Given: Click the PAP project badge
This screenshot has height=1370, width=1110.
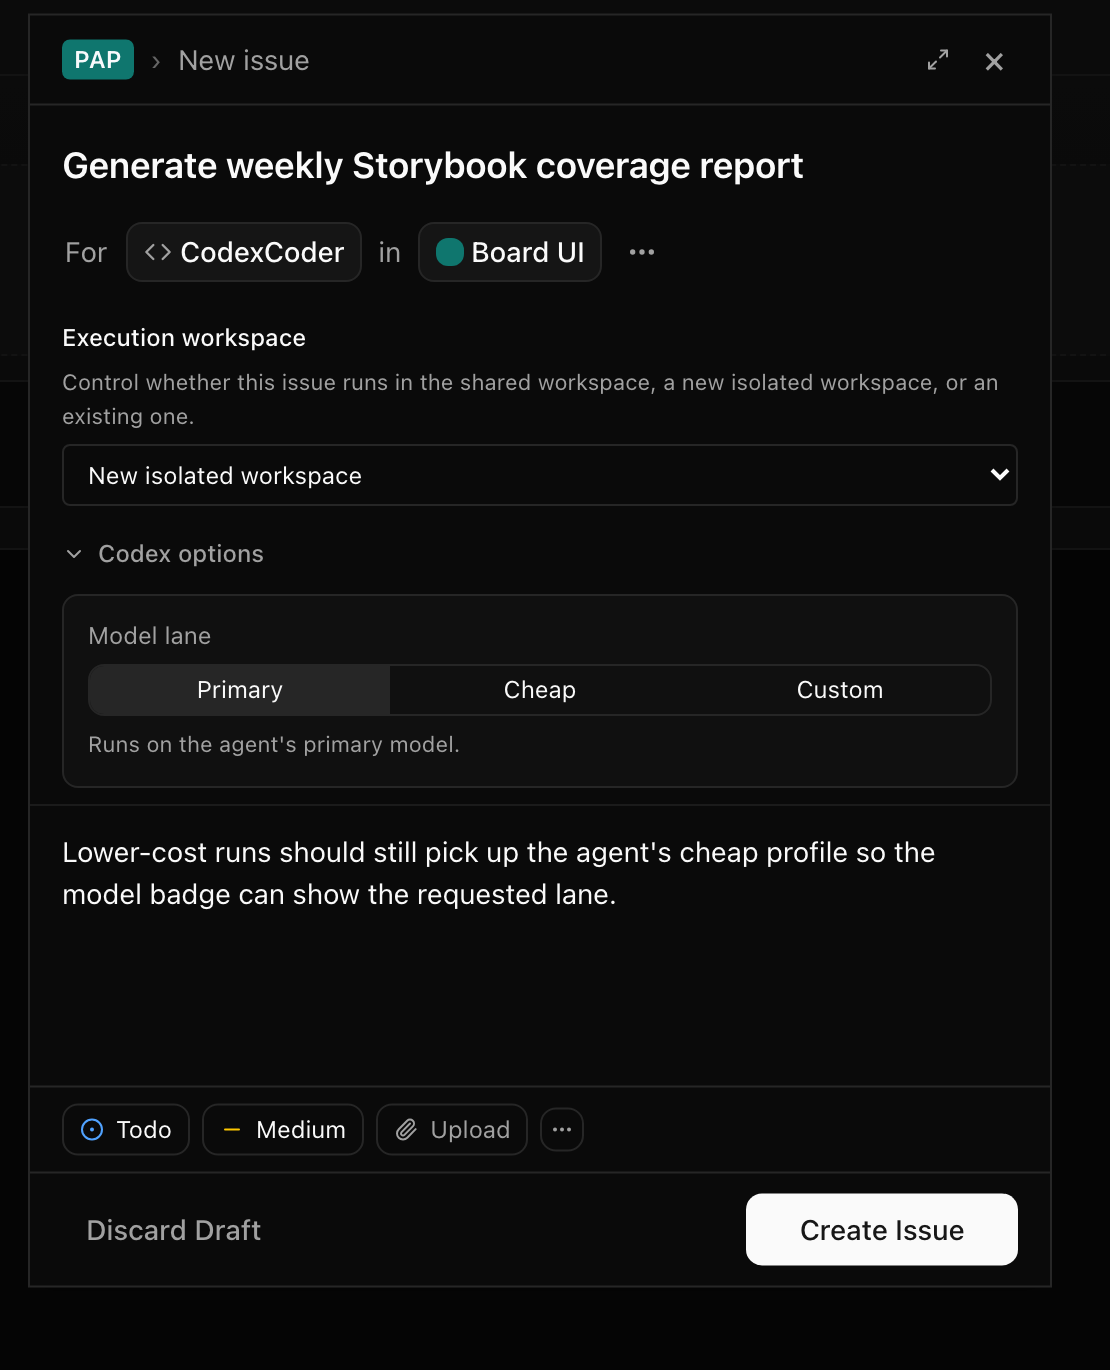Looking at the screenshot, I should 98,60.
